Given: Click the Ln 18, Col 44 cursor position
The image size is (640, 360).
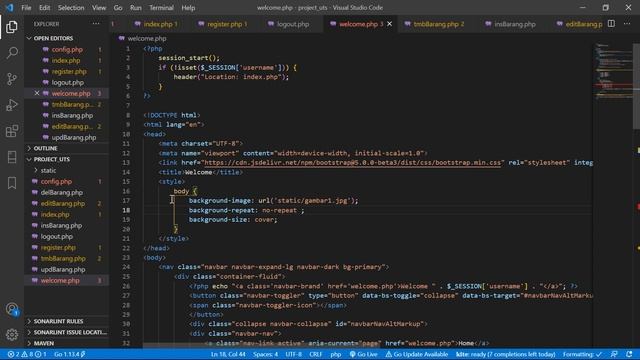Looking at the screenshot, I should click(x=228, y=354).
